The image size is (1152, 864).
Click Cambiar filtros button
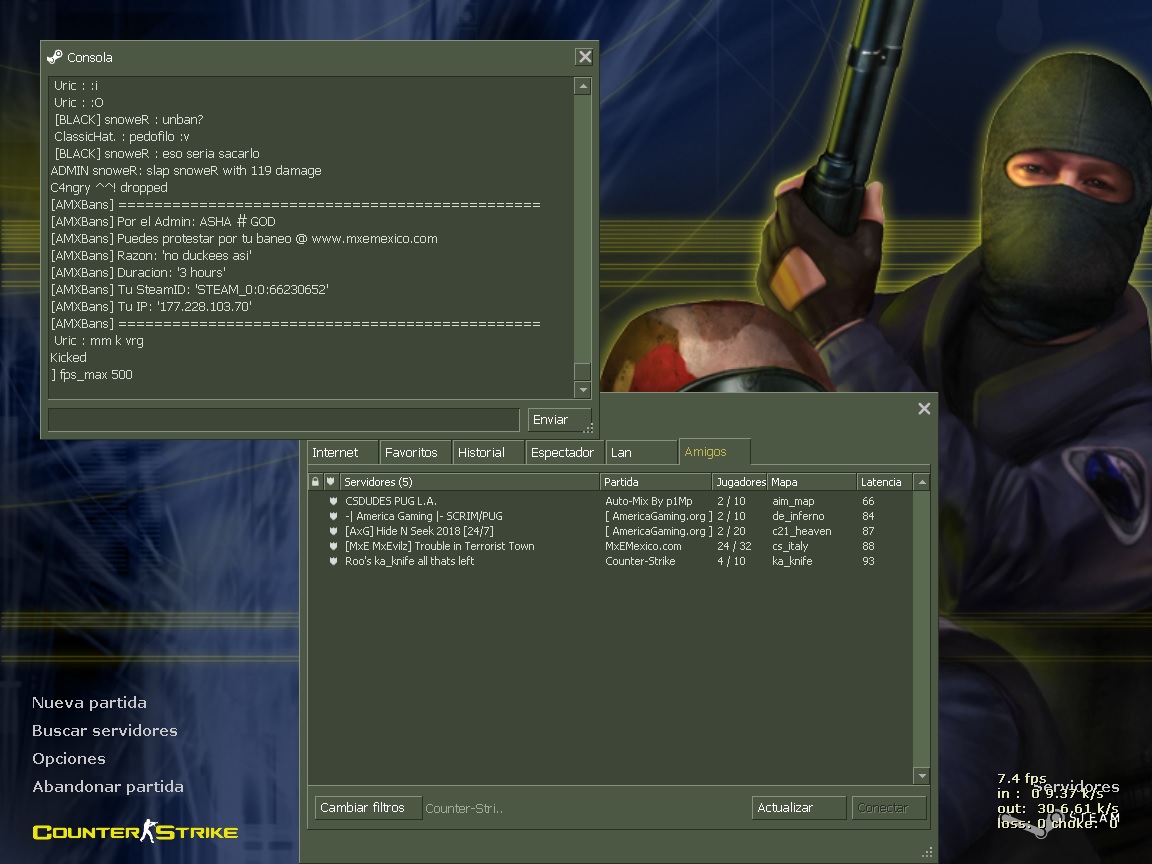pyautogui.click(x=368, y=807)
